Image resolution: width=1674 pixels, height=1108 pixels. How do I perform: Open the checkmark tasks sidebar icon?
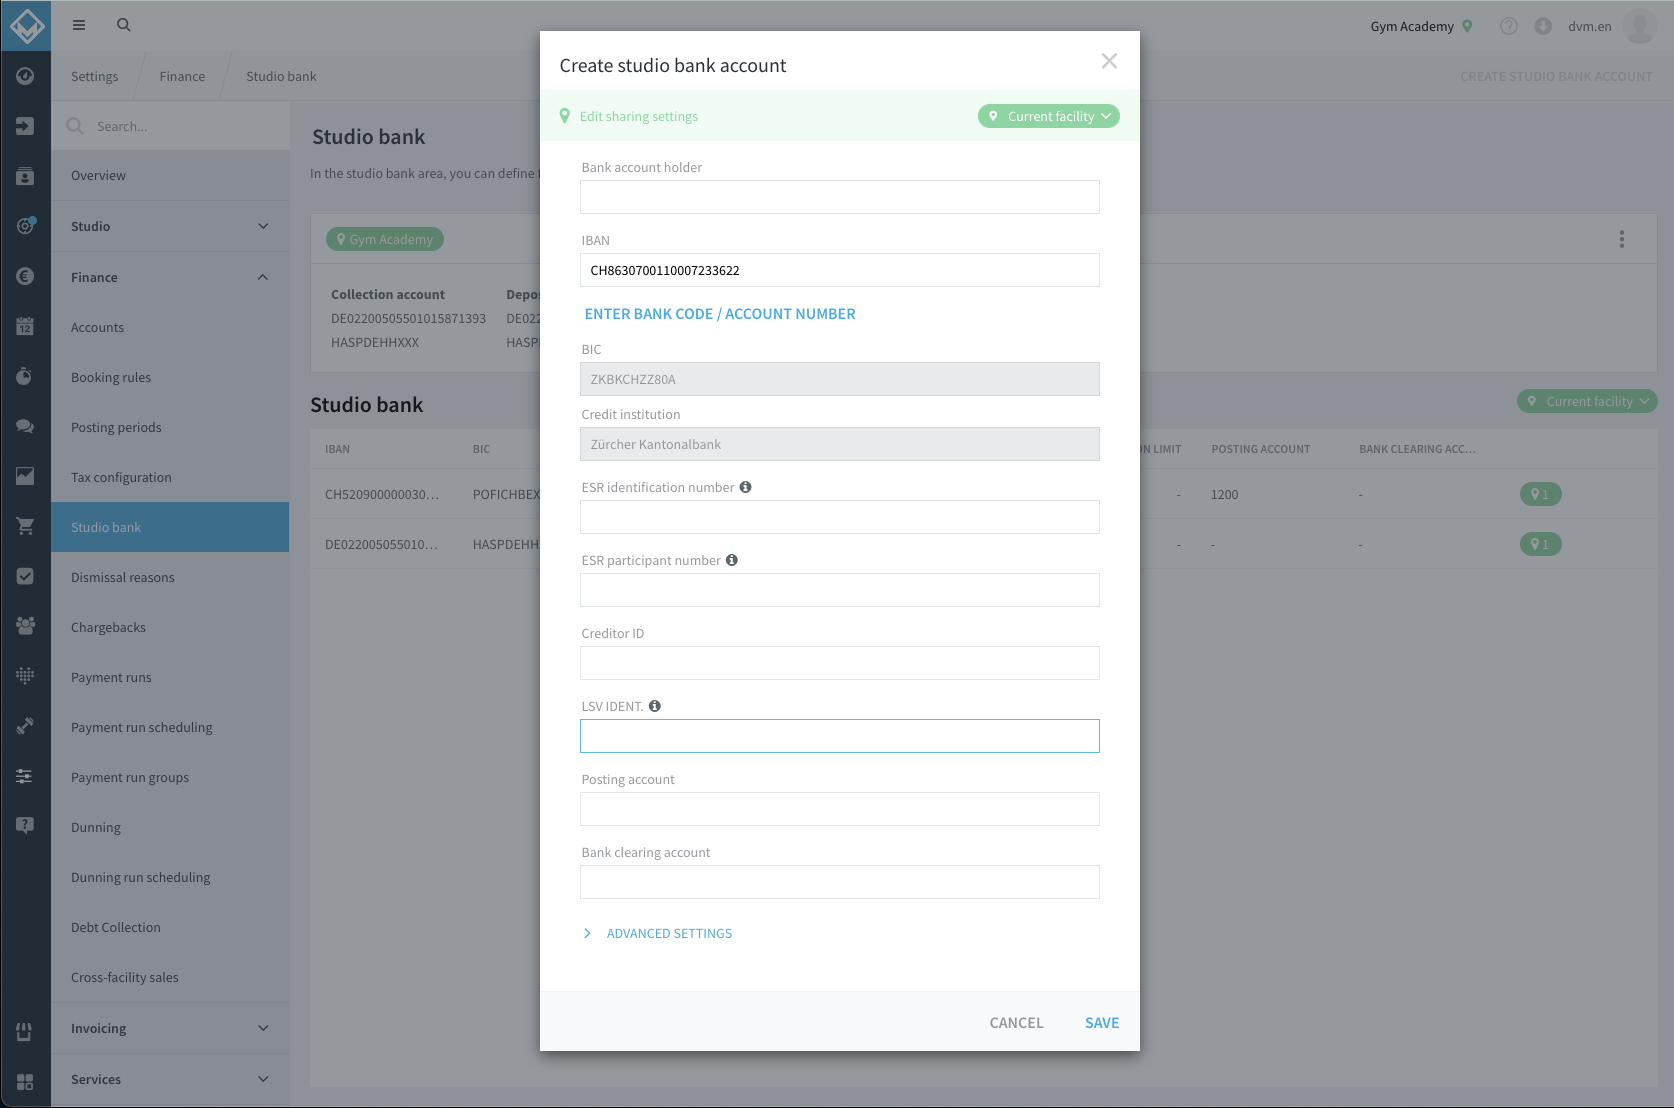[25, 576]
